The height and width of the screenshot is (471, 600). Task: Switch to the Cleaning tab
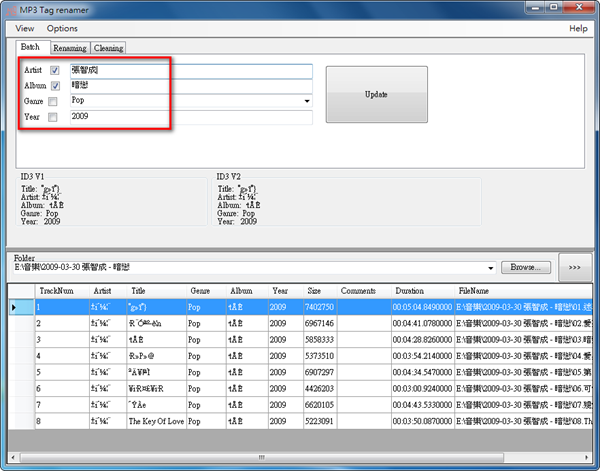[108, 47]
